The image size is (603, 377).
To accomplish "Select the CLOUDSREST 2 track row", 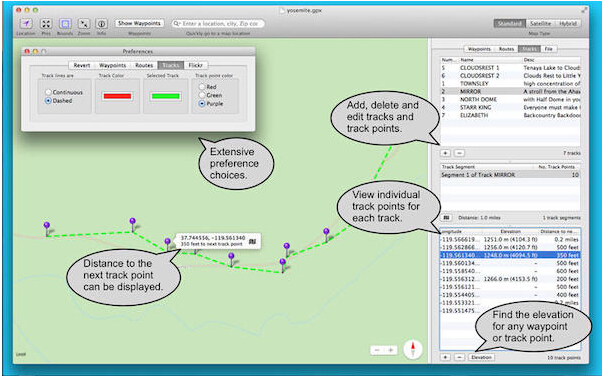I will (x=510, y=76).
